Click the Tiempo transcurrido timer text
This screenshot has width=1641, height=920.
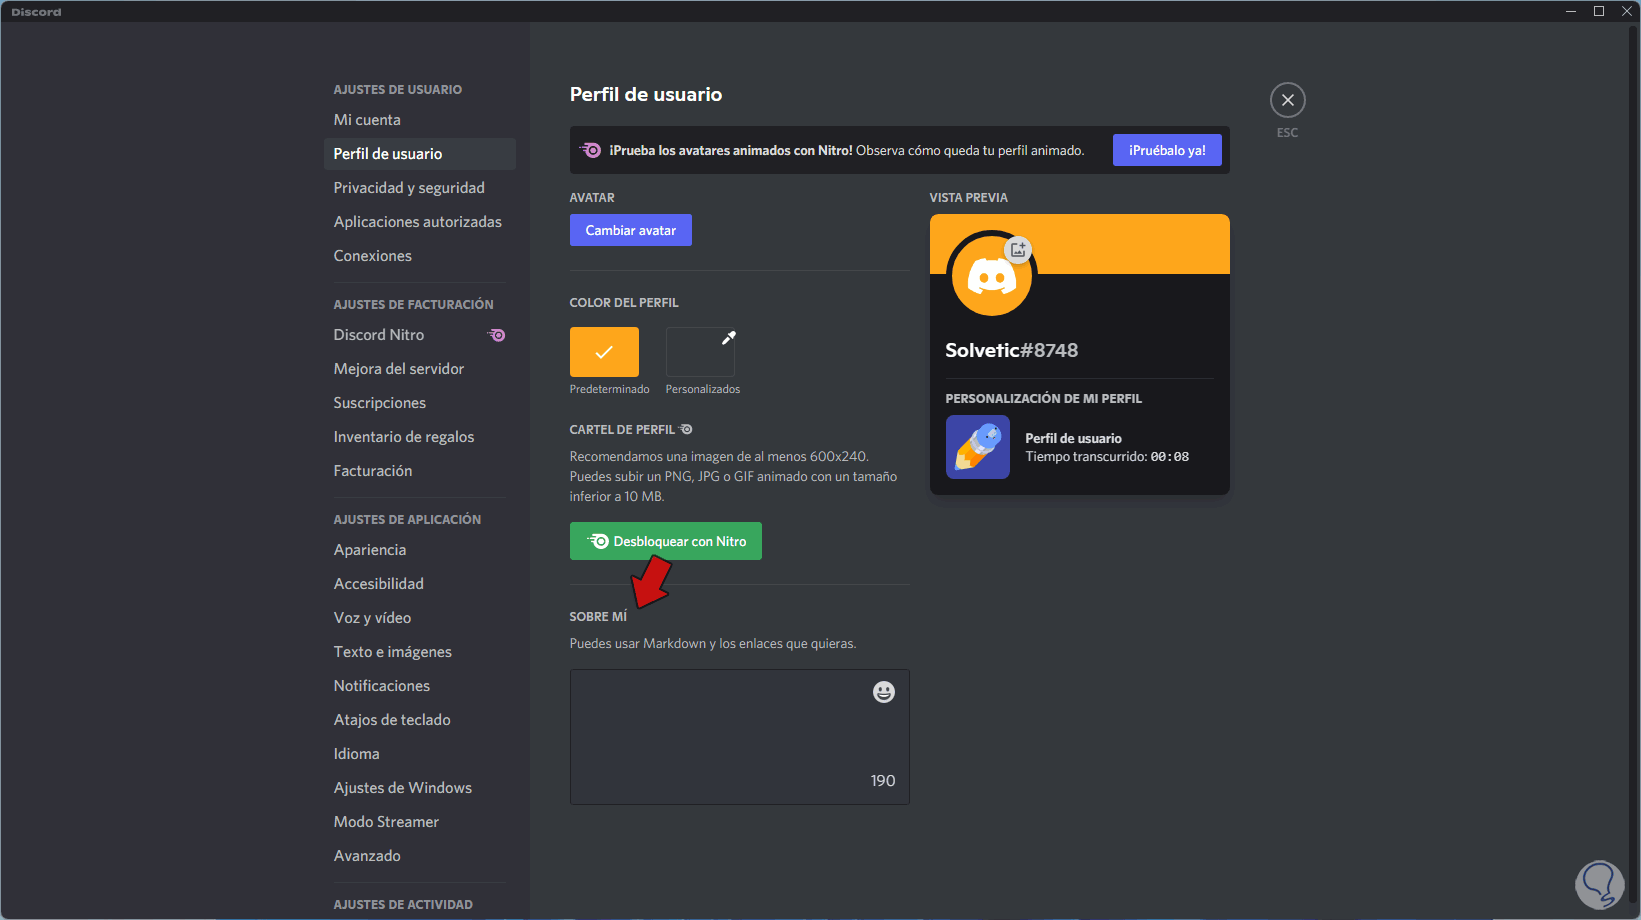click(1107, 457)
